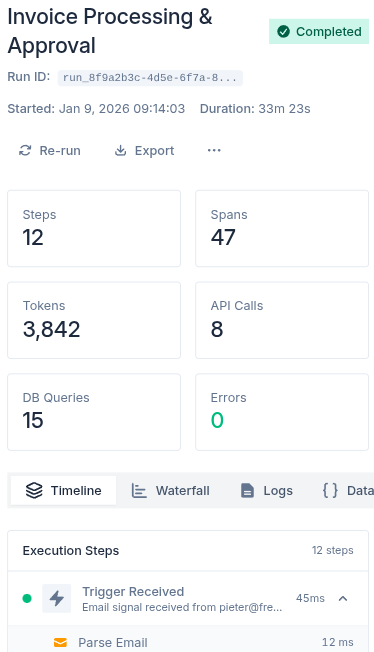Image resolution: width=374 pixels, height=652 pixels.
Task: Click the 'Started: Jan 9, 2026 09:14:03' text
Action: [96, 109]
